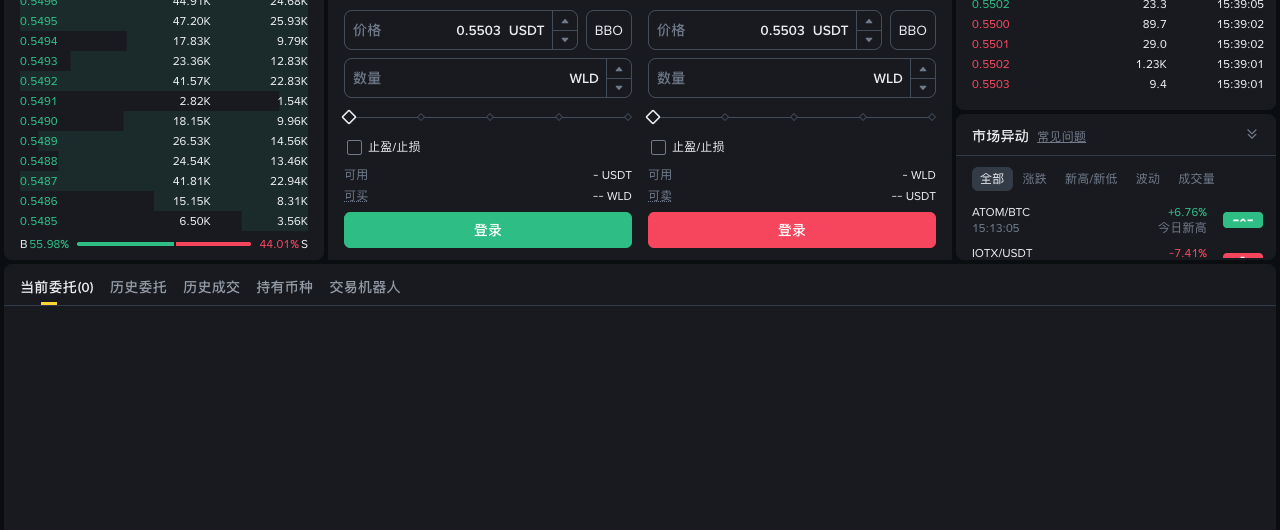
Task: Increase sell quantity with up arrow
Action: 923,69
